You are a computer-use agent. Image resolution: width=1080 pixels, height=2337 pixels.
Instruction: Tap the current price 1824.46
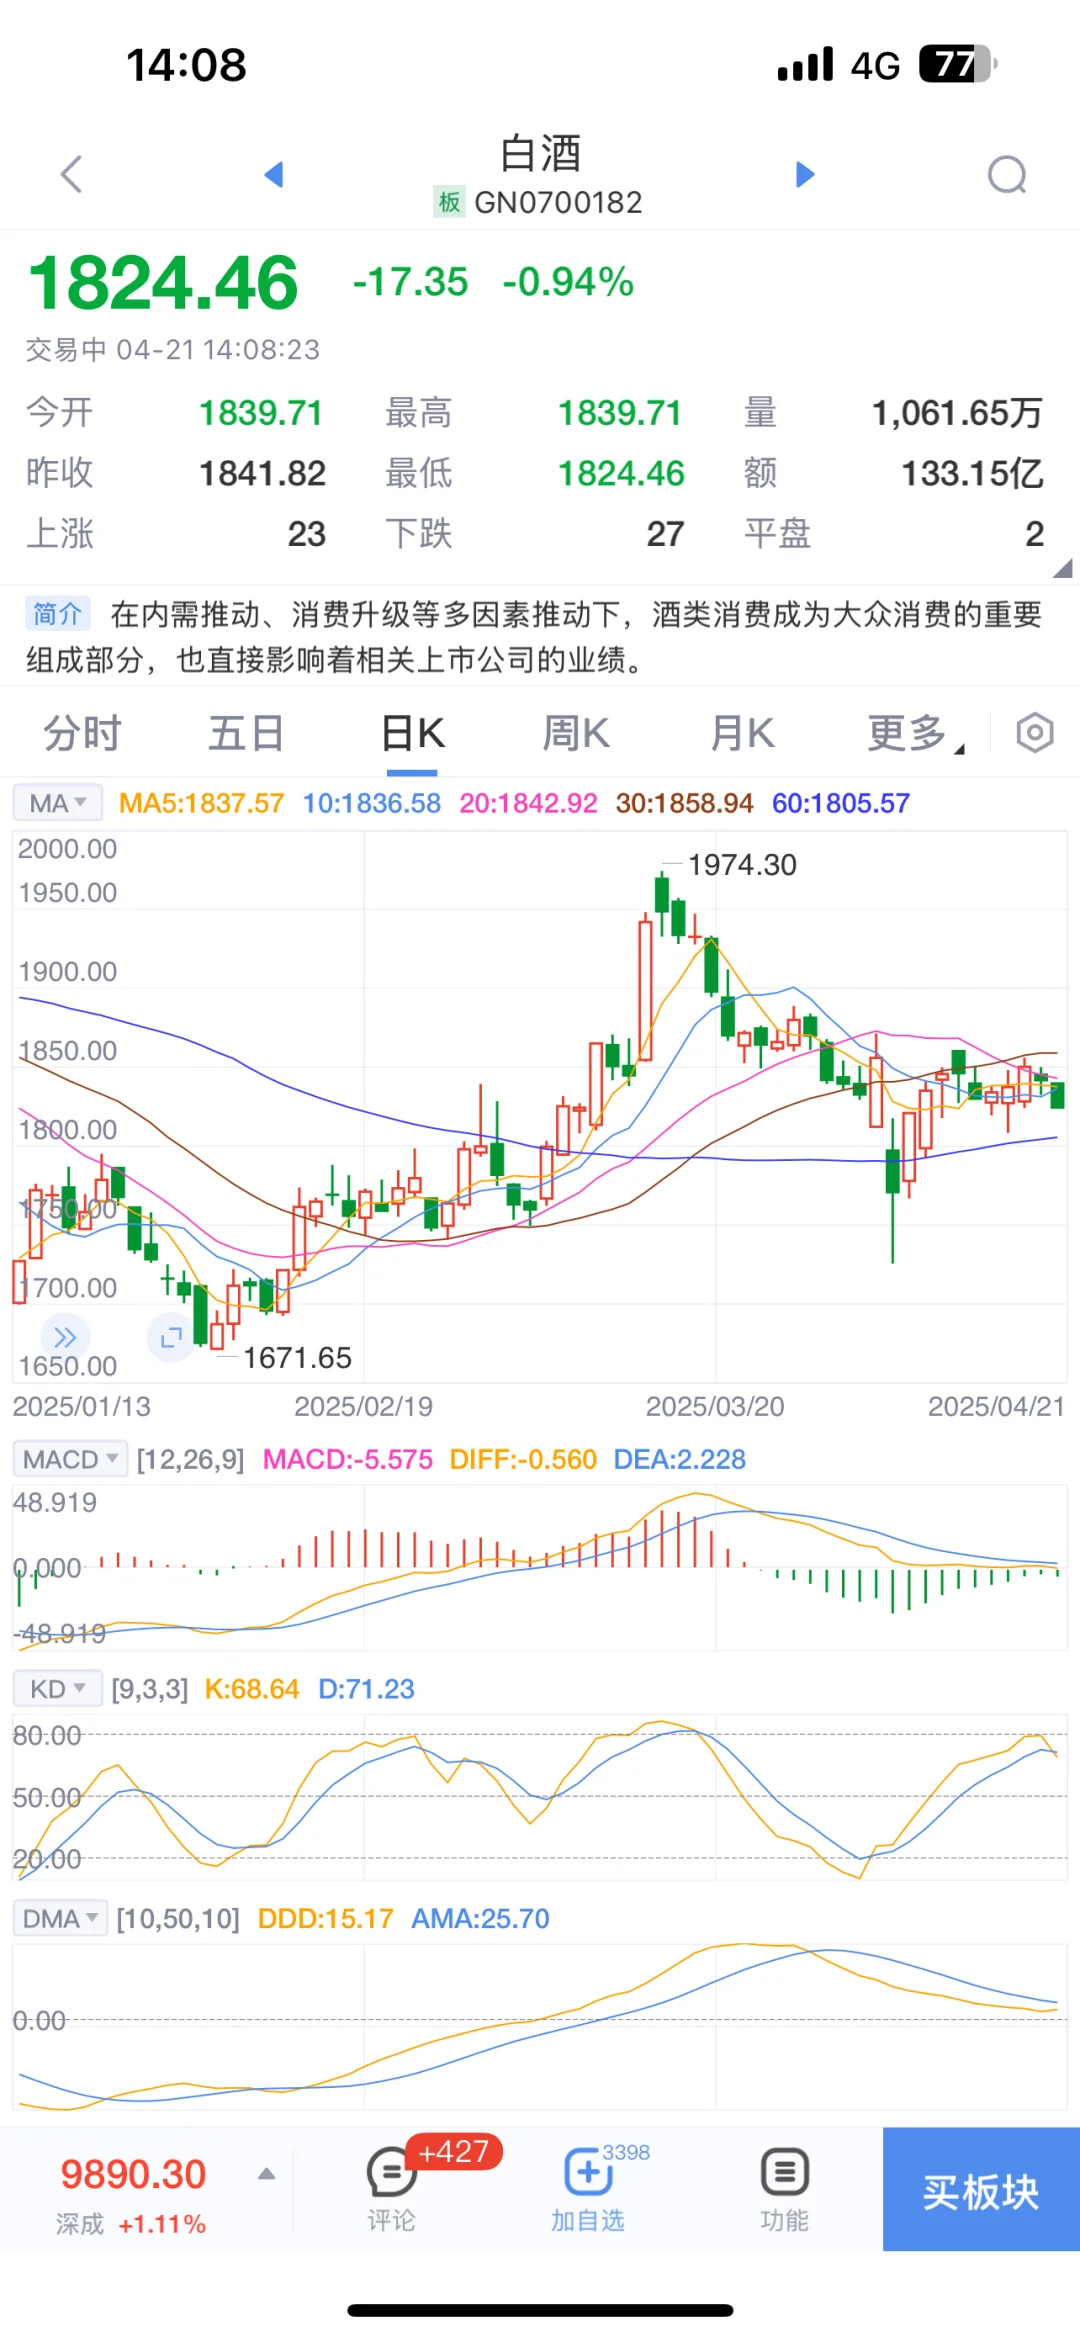(163, 282)
